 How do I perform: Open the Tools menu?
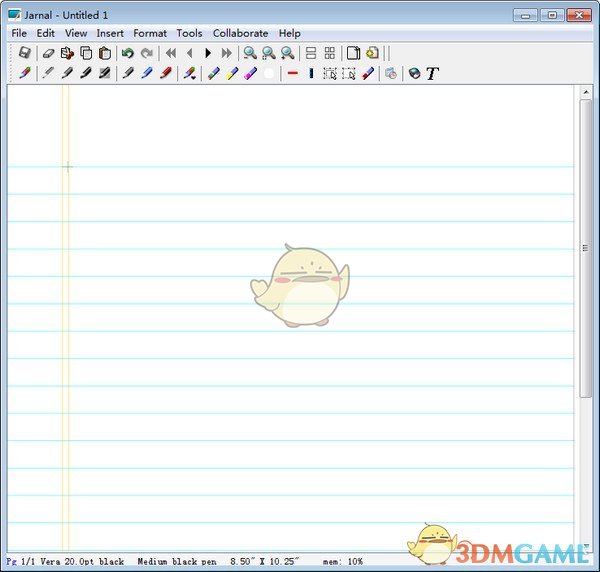point(189,33)
